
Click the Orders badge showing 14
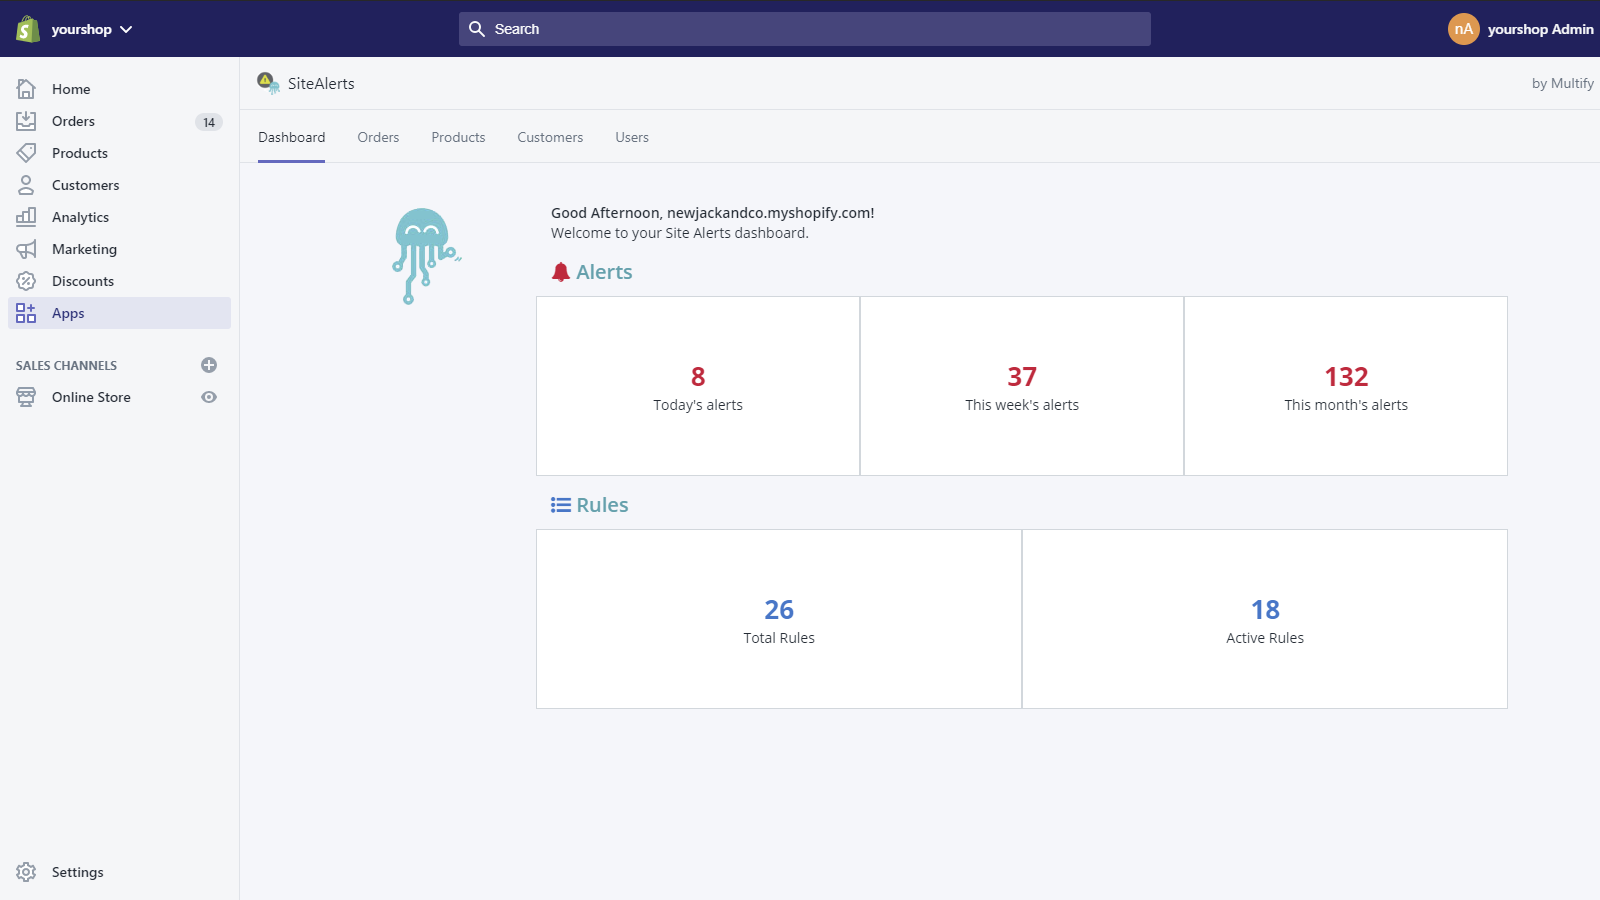tap(208, 121)
